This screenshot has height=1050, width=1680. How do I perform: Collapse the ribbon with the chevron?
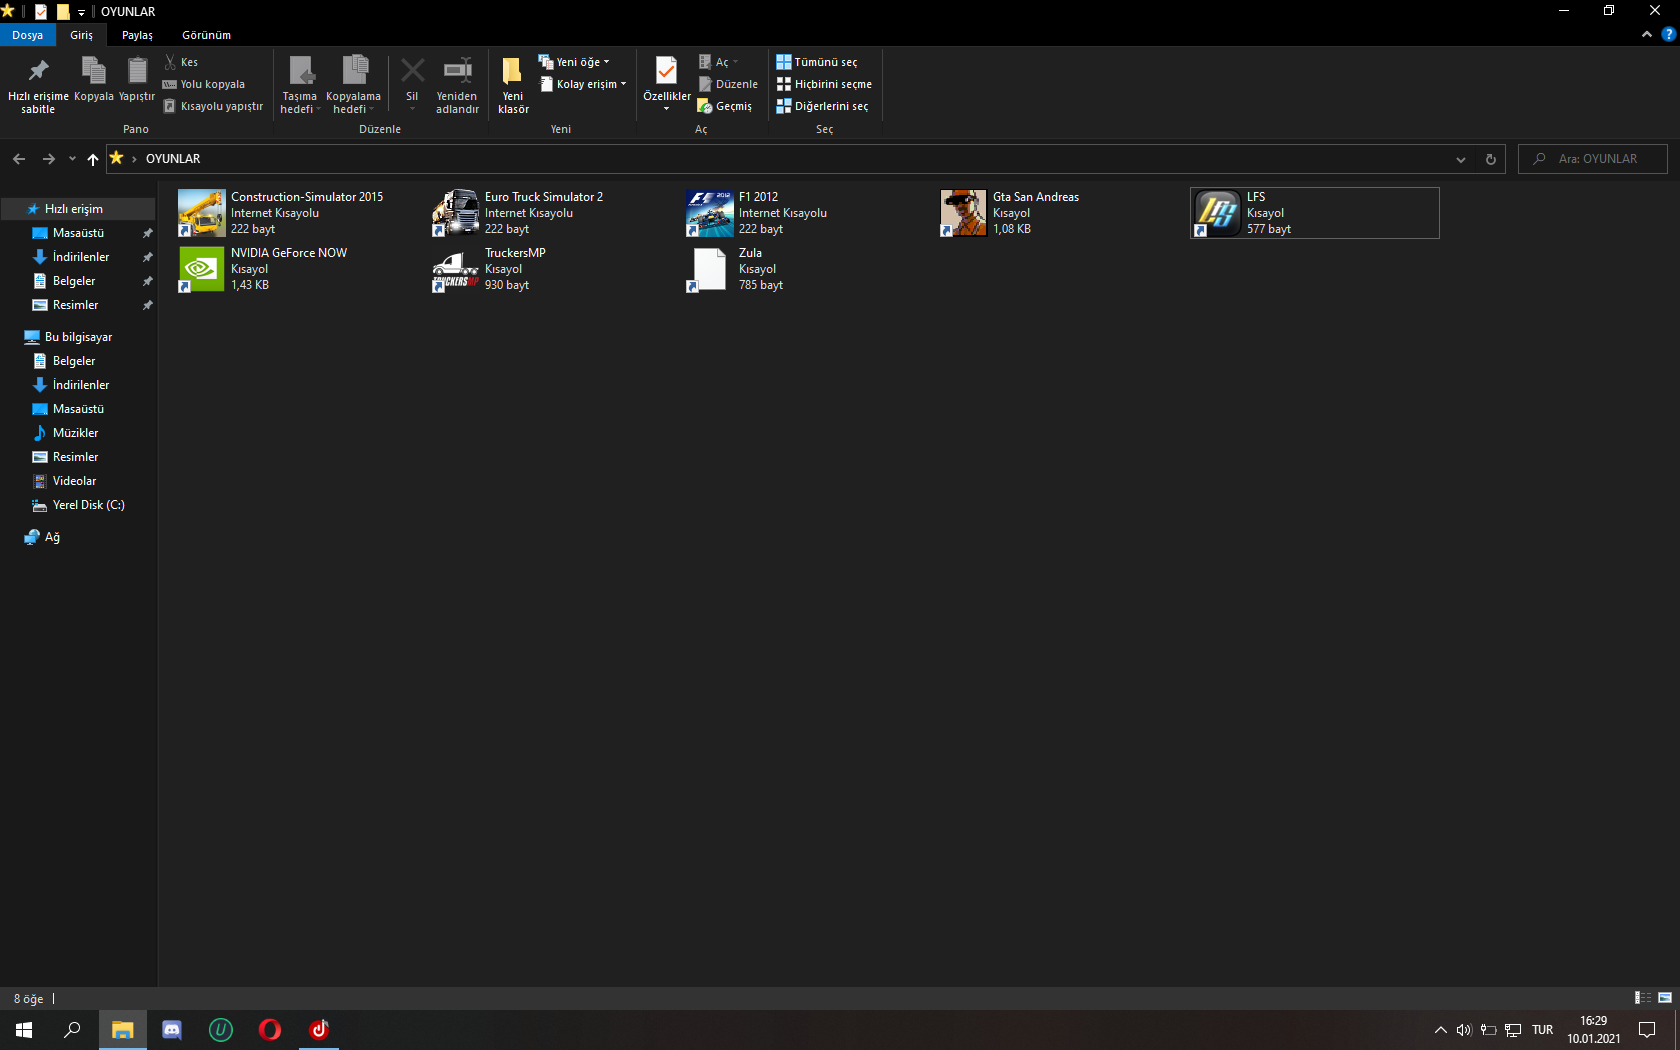[x=1646, y=34]
